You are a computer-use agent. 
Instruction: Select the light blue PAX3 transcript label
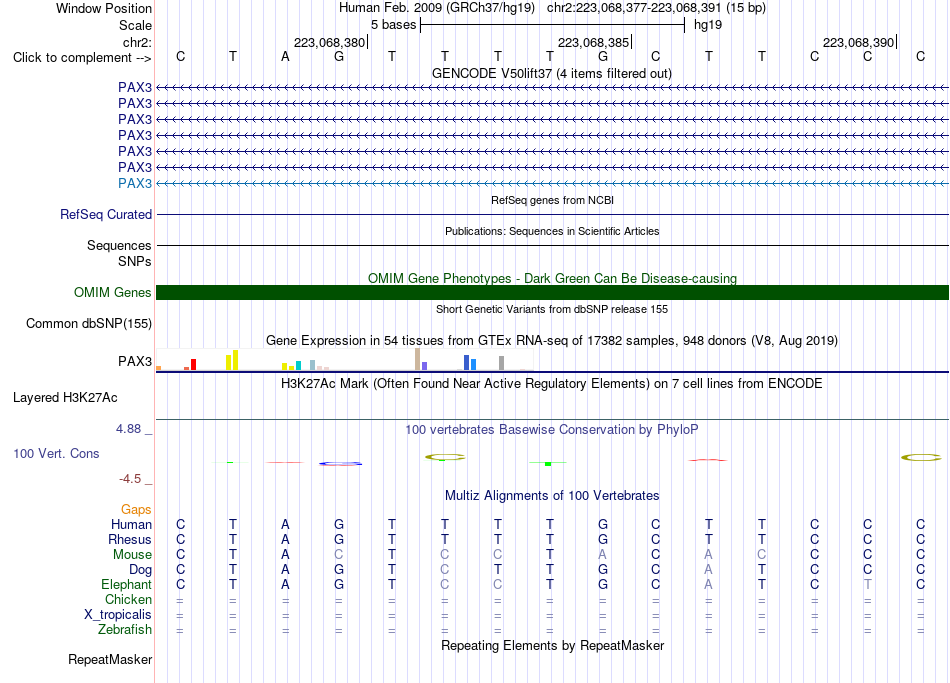point(135,184)
